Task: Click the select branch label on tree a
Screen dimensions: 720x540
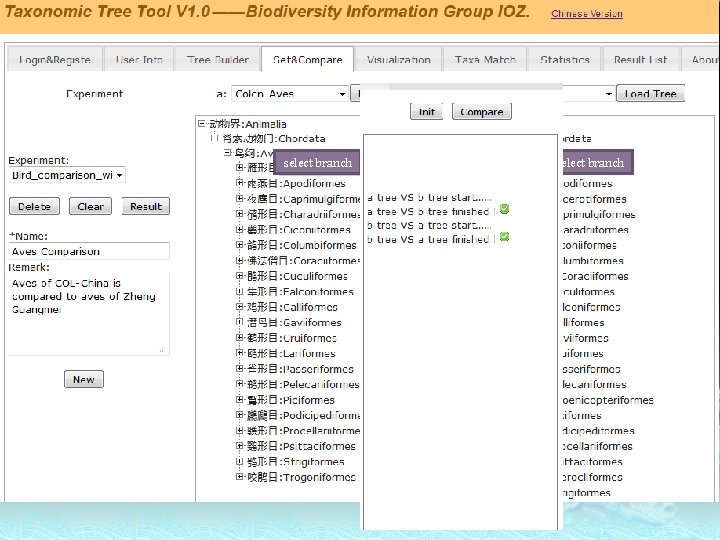Action: click(x=317, y=163)
